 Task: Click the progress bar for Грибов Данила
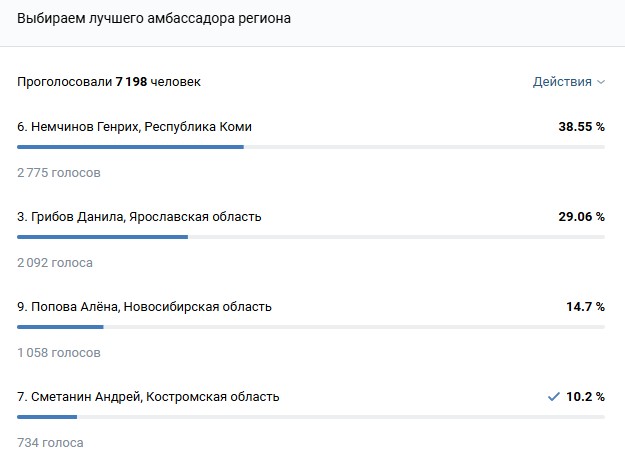[310, 237]
